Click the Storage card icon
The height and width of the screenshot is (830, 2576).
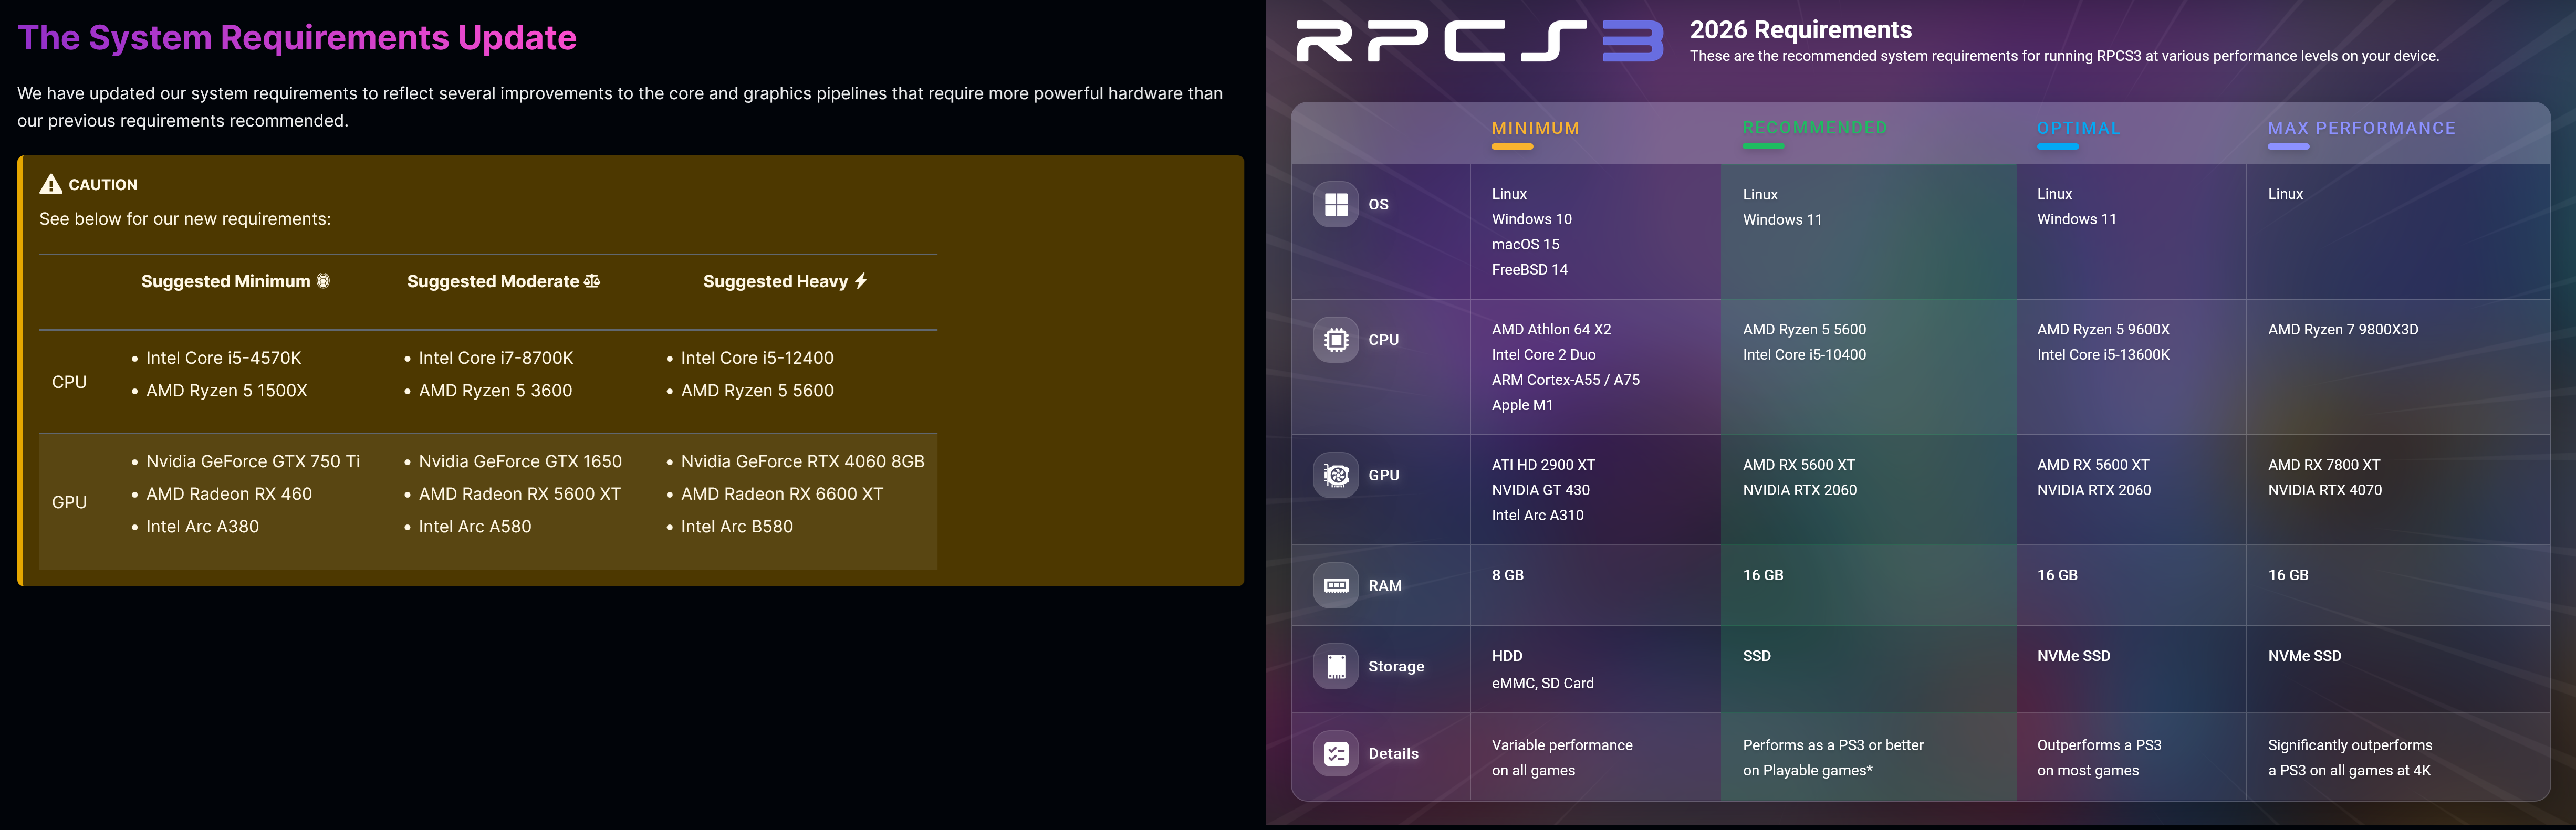(1336, 666)
